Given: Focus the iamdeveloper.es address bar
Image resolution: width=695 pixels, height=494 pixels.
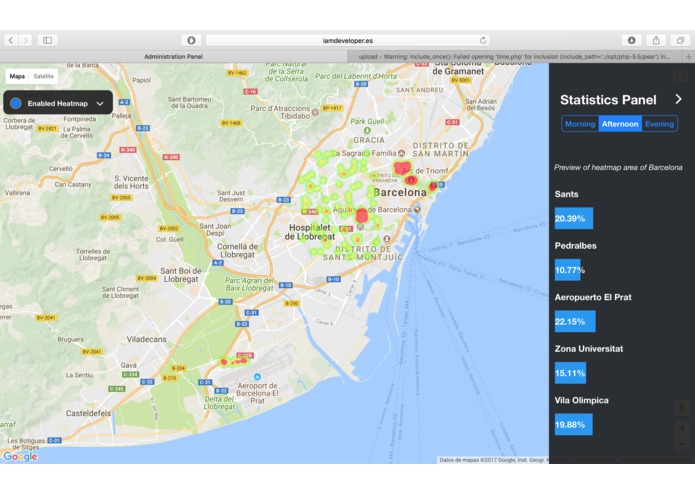Looking at the screenshot, I should [348, 40].
